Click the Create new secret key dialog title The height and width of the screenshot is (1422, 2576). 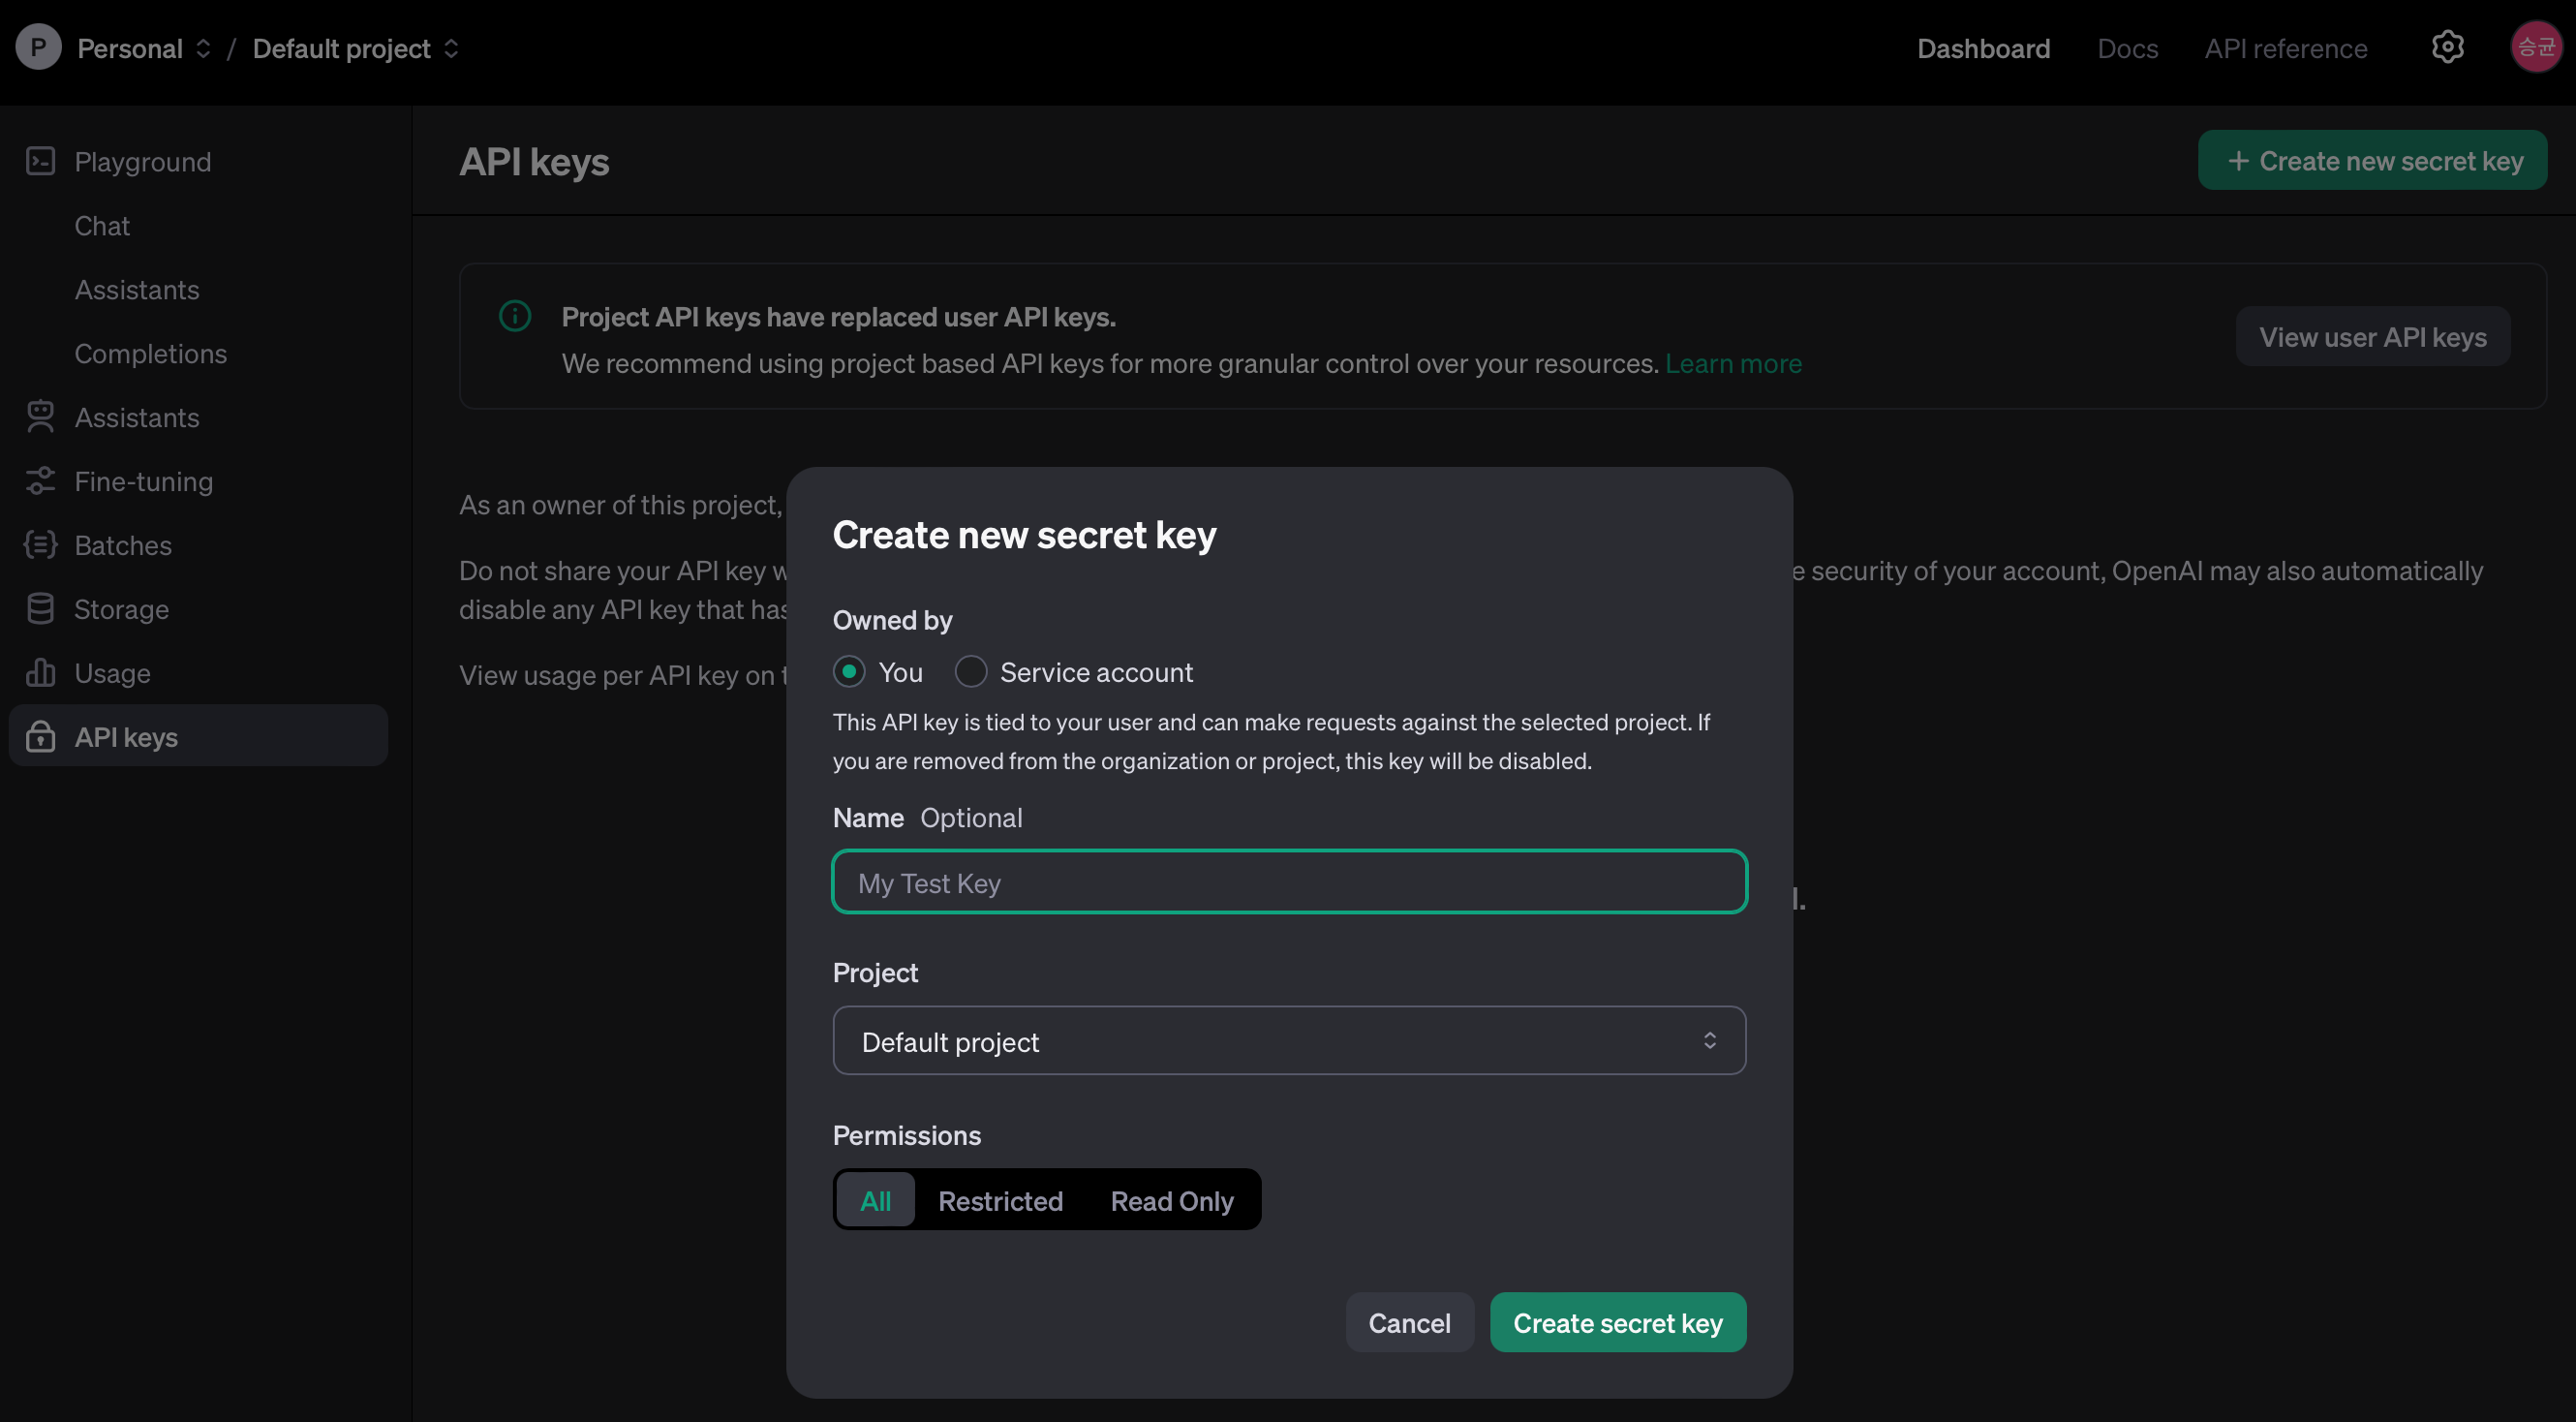[1024, 535]
